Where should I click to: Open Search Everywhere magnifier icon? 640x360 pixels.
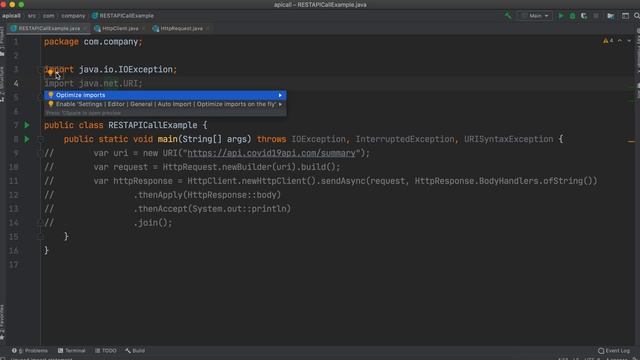637,16
